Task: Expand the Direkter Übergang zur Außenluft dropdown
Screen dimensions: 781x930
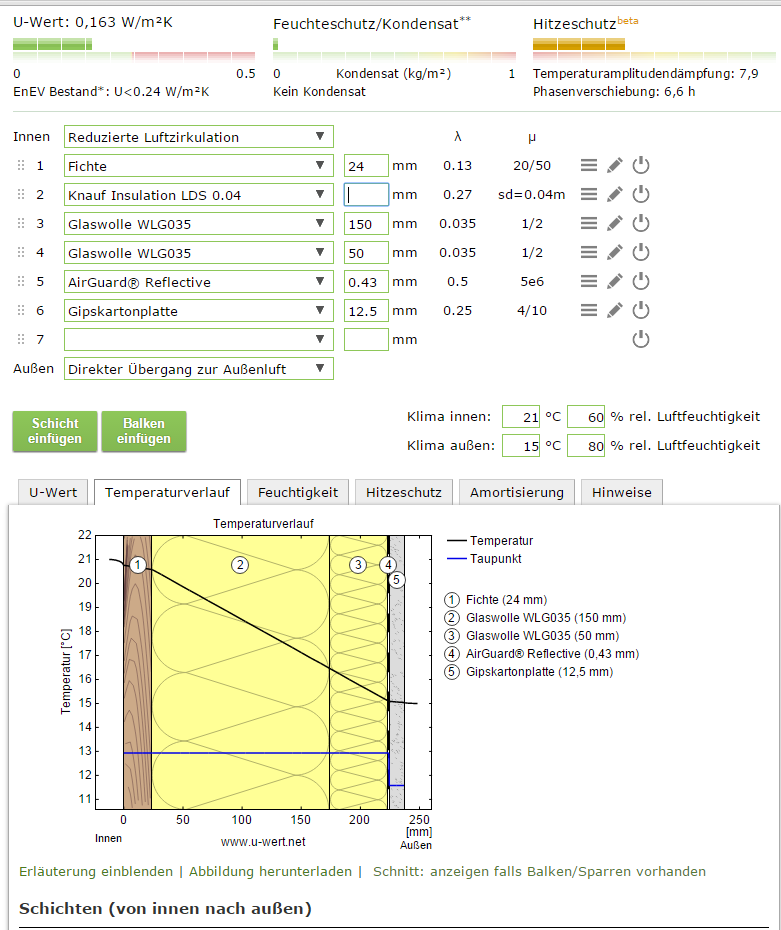Action: point(198,369)
